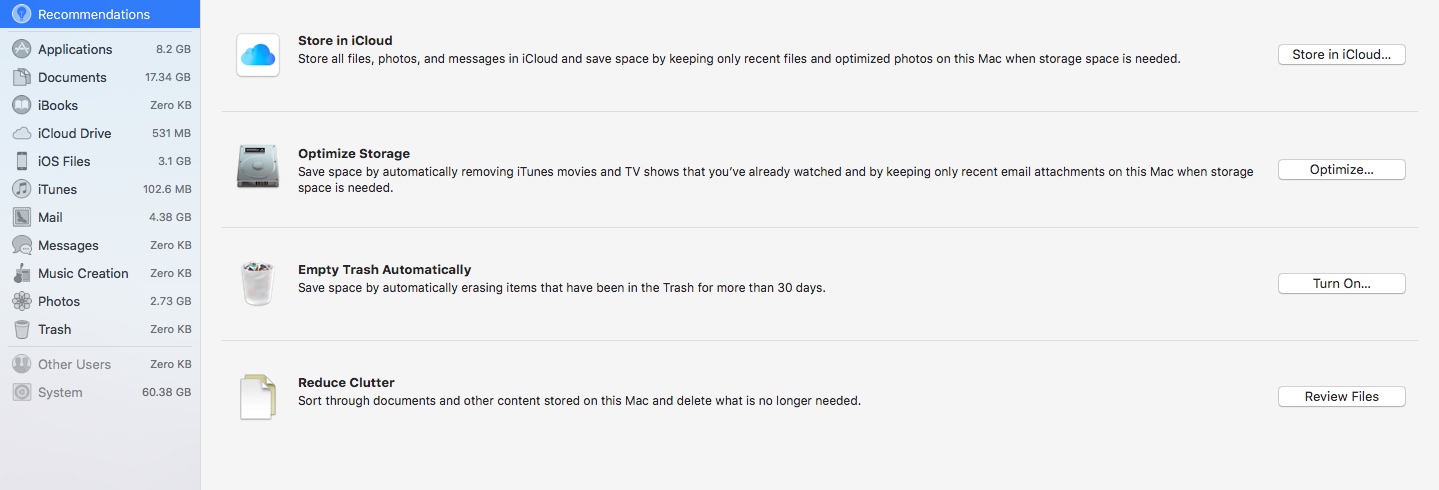Click the Review Files button

pyautogui.click(x=1341, y=397)
